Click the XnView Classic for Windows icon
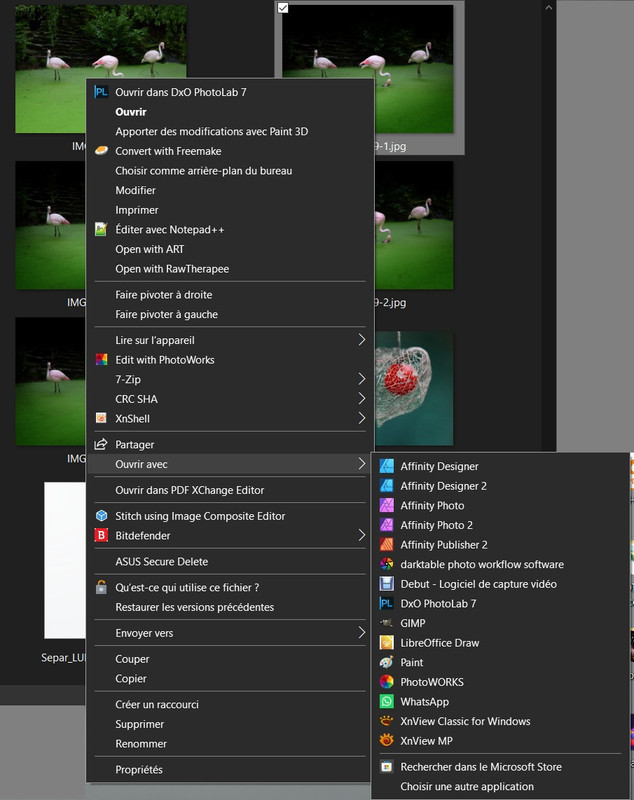 click(387, 721)
